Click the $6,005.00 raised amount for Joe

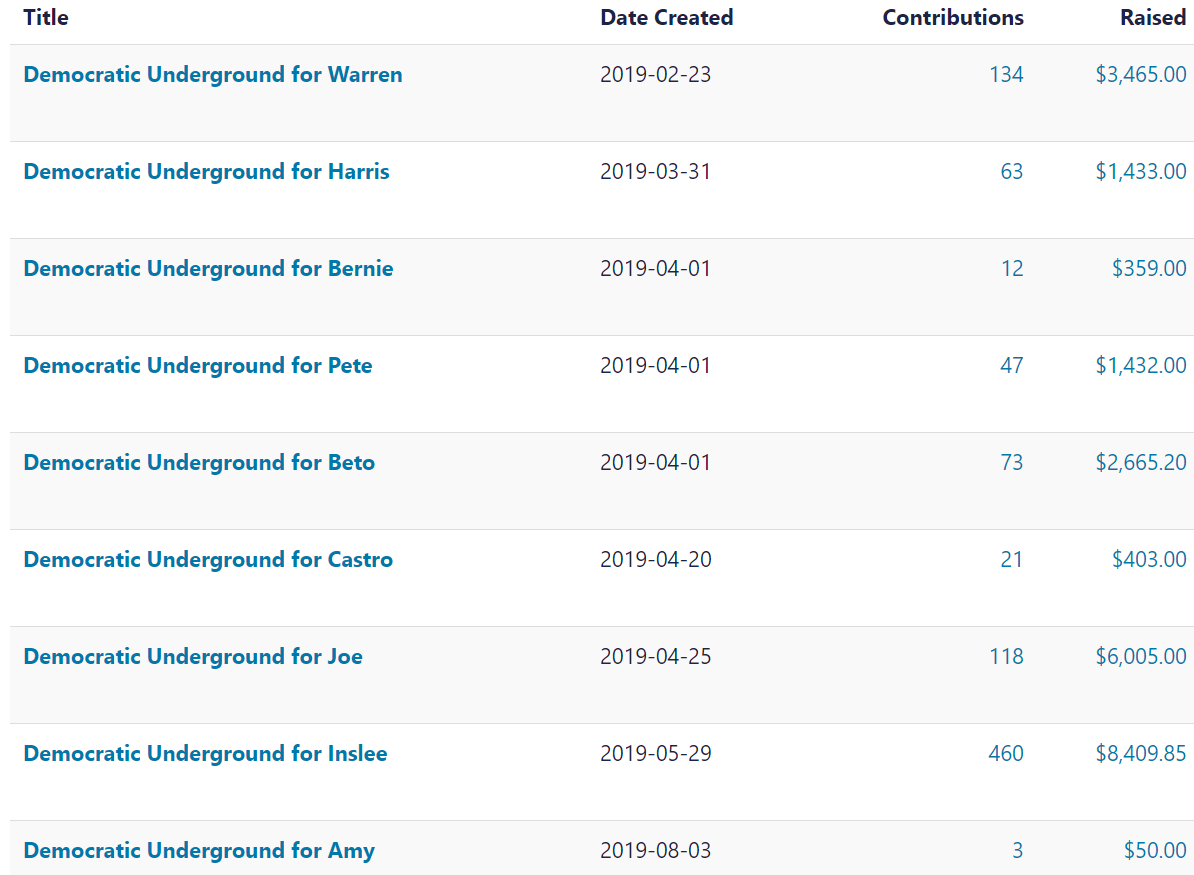tap(1140, 657)
